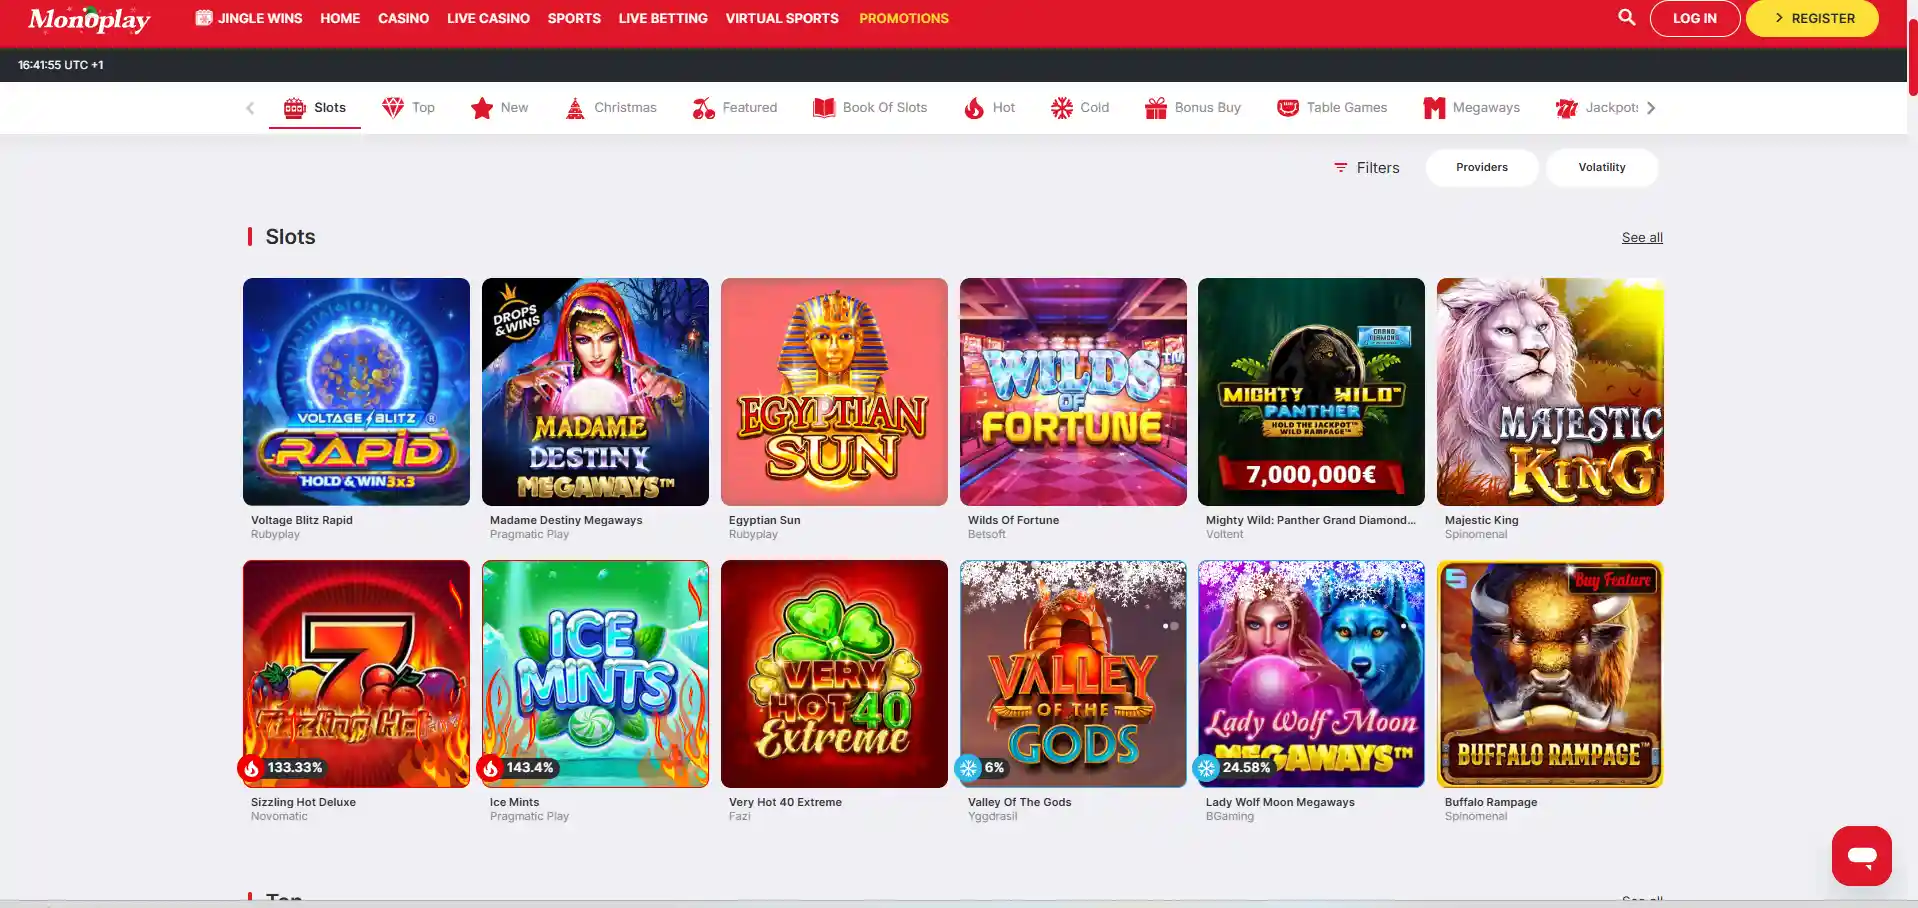This screenshot has width=1918, height=908.
Task: Expand more categories with the right chevron
Action: (x=1651, y=107)
